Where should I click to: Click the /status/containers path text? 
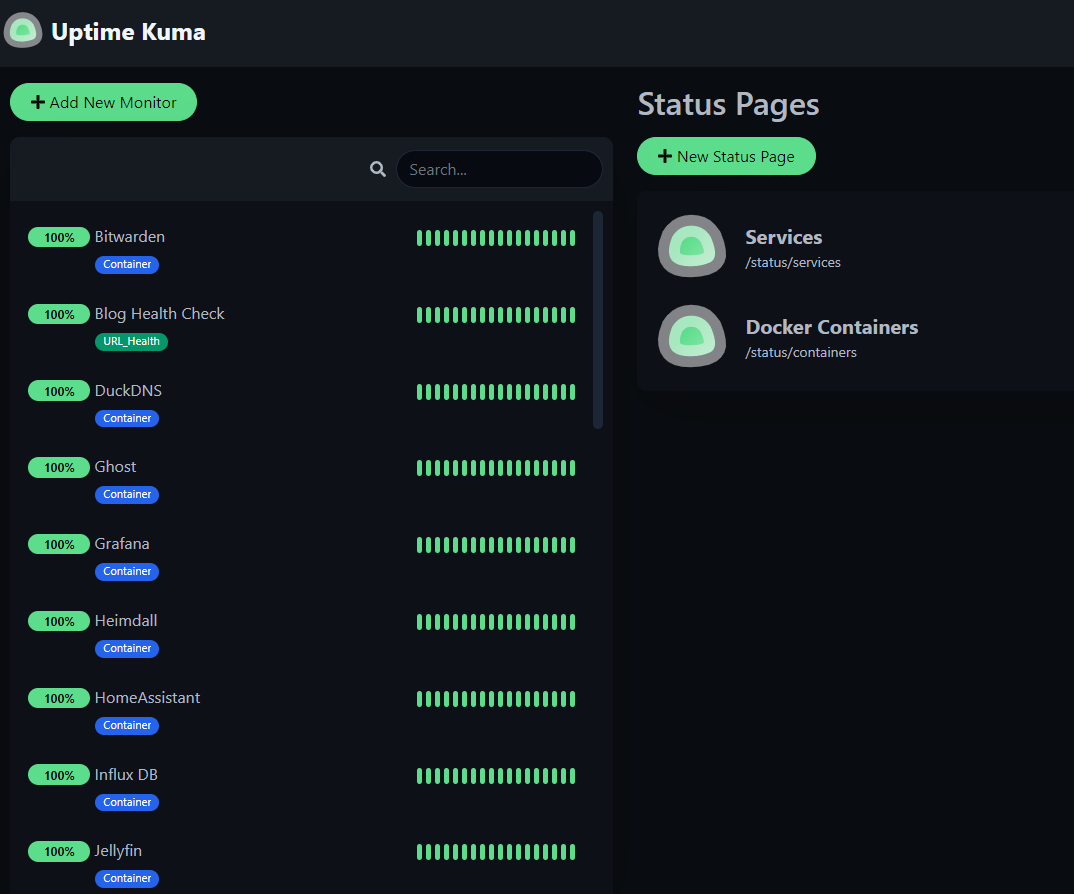click(x=801, y=352)
